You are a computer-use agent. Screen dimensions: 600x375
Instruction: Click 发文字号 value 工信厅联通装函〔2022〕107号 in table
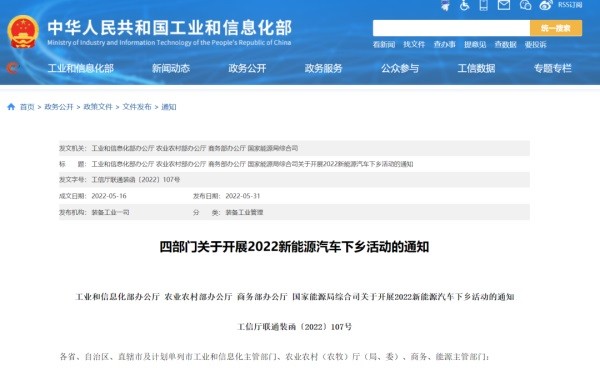135,179
